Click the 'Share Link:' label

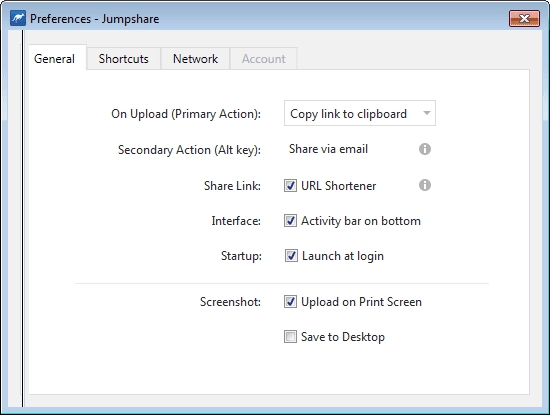(x=232, y=186)
